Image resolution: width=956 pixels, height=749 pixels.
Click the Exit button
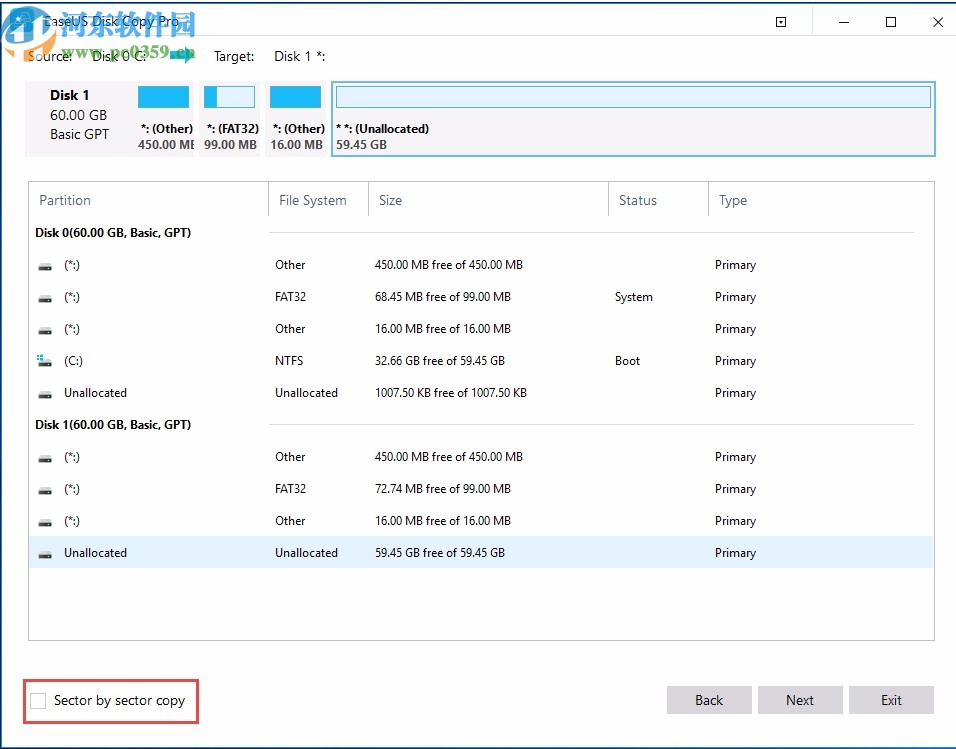(x=891, y=700)
